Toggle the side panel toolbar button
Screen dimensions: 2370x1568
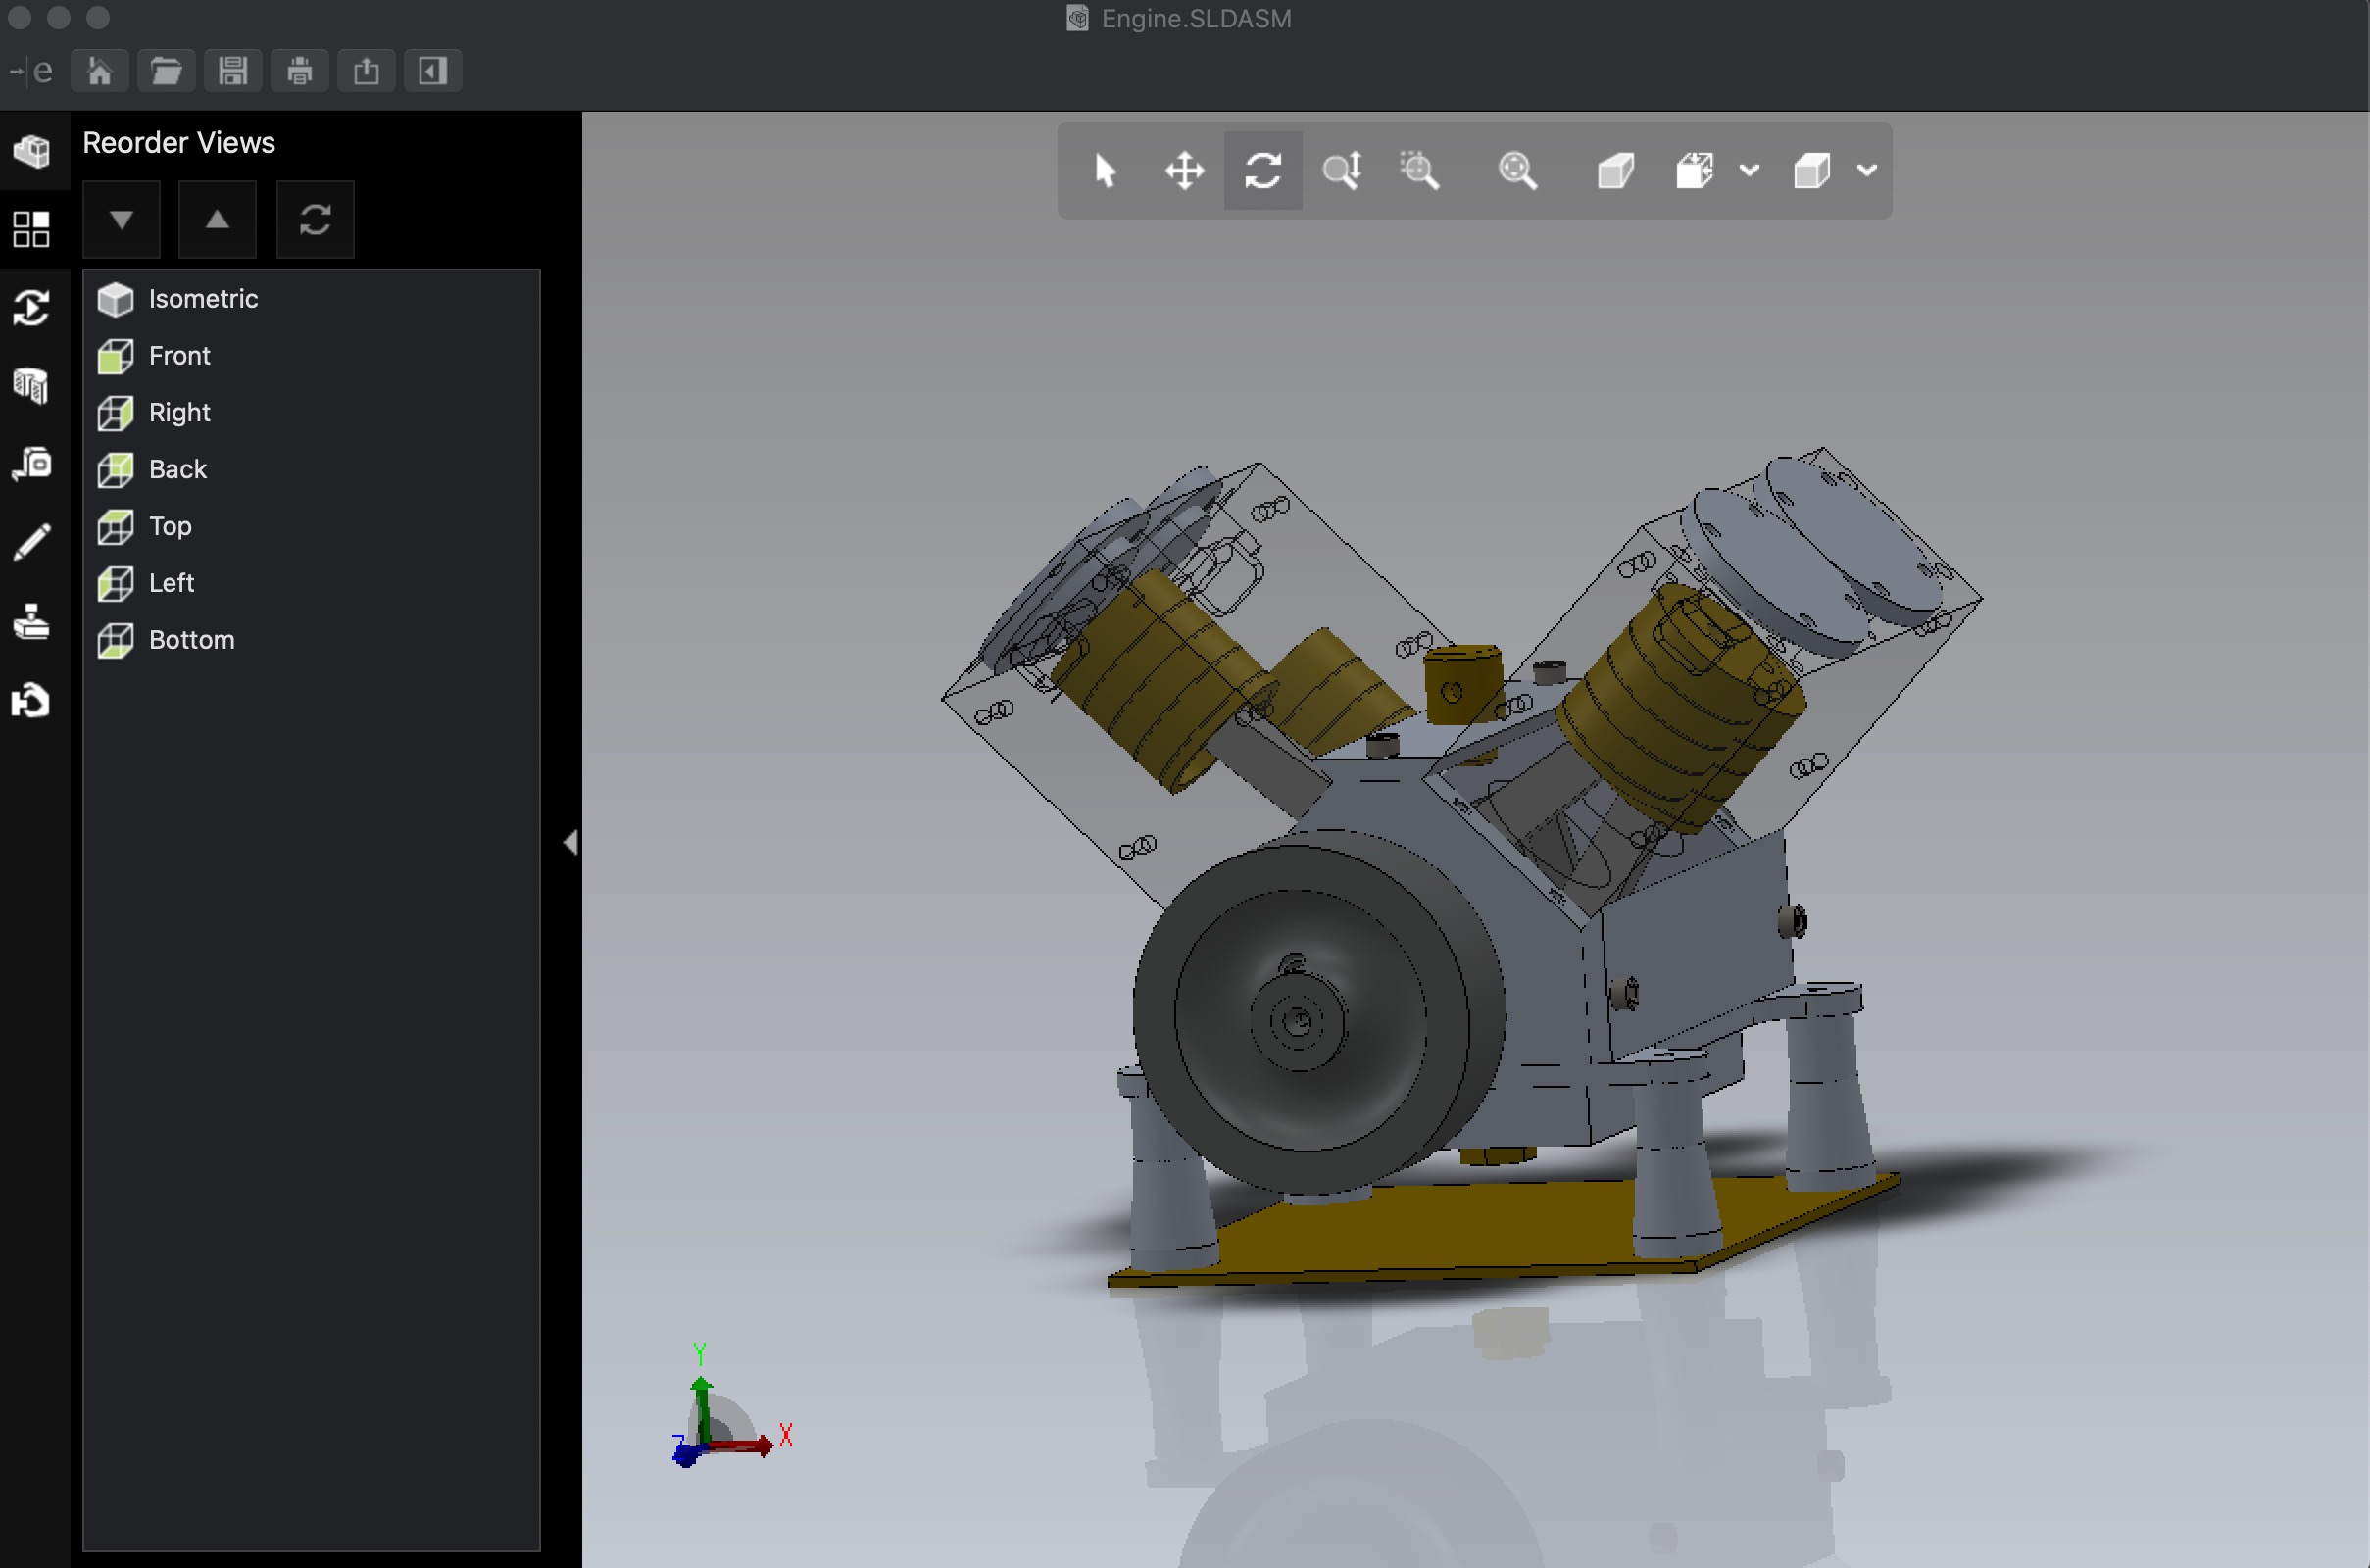coord(433,71)
